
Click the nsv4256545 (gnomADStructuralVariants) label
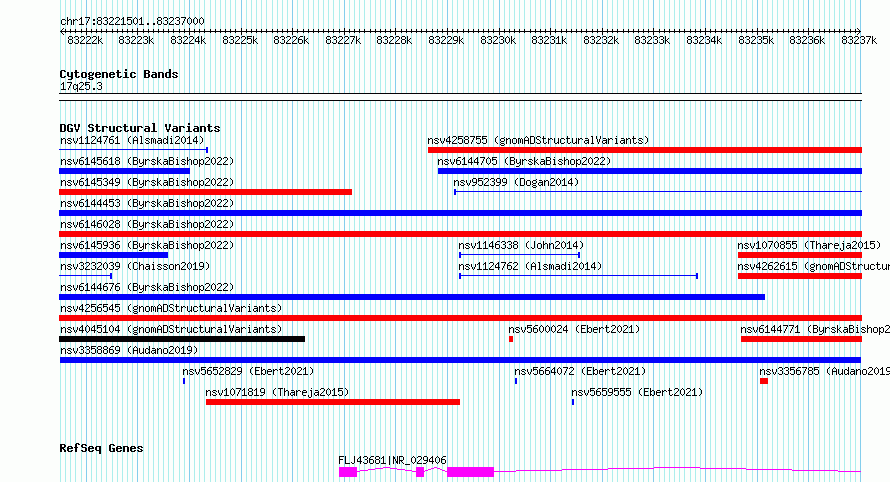point(171,308)
